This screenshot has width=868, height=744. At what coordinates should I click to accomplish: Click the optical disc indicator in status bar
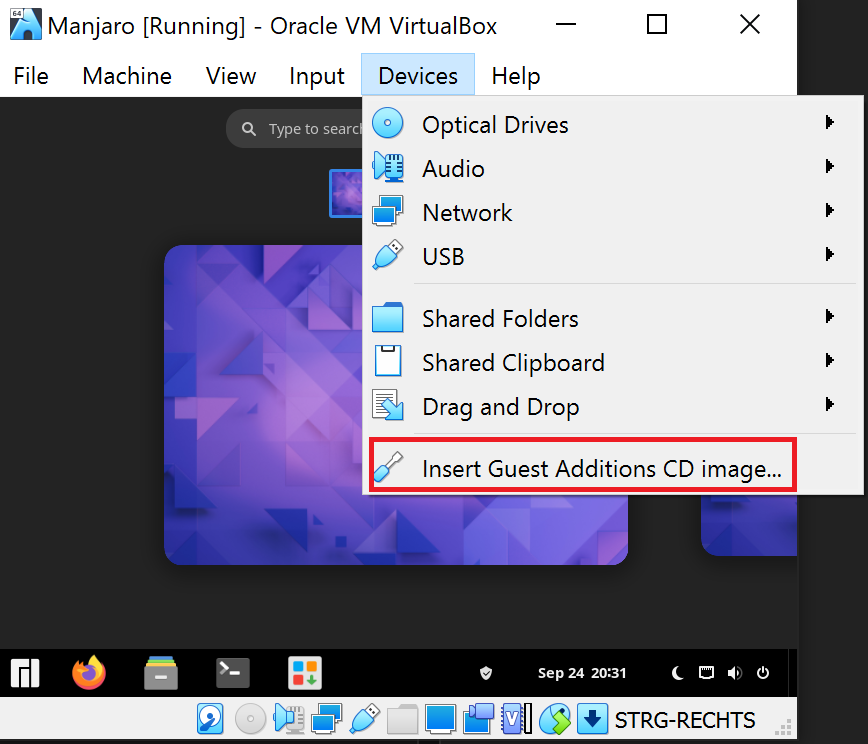tap(250, 719)
